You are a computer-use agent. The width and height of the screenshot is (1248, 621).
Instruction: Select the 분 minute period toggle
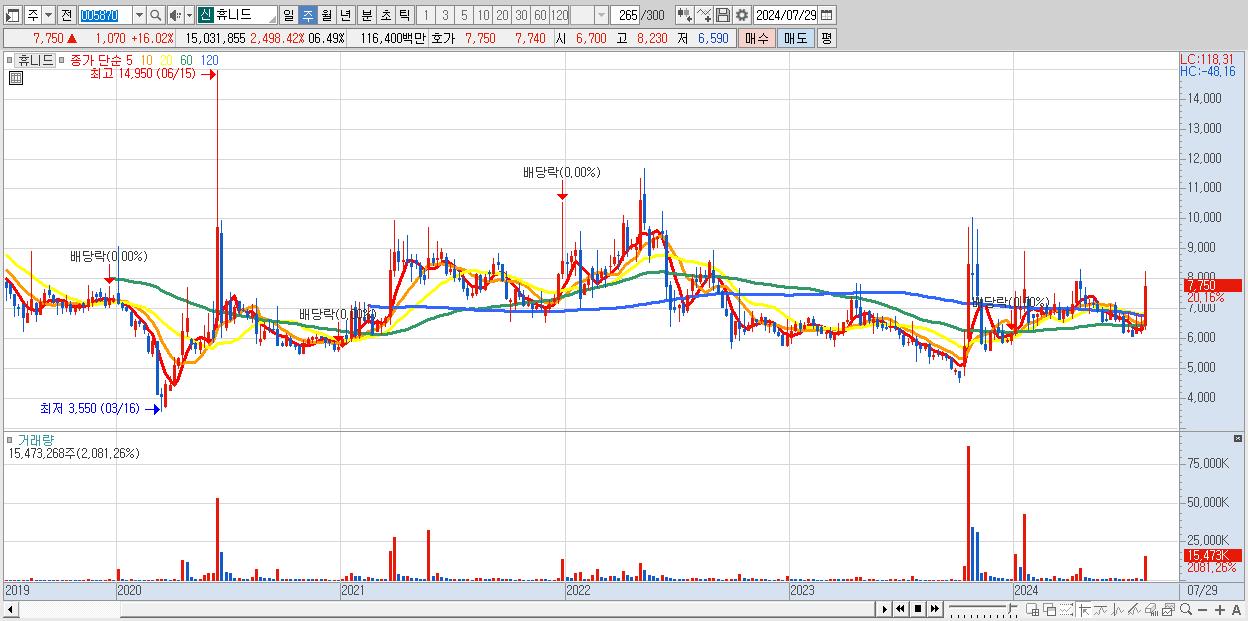(366, 15)
